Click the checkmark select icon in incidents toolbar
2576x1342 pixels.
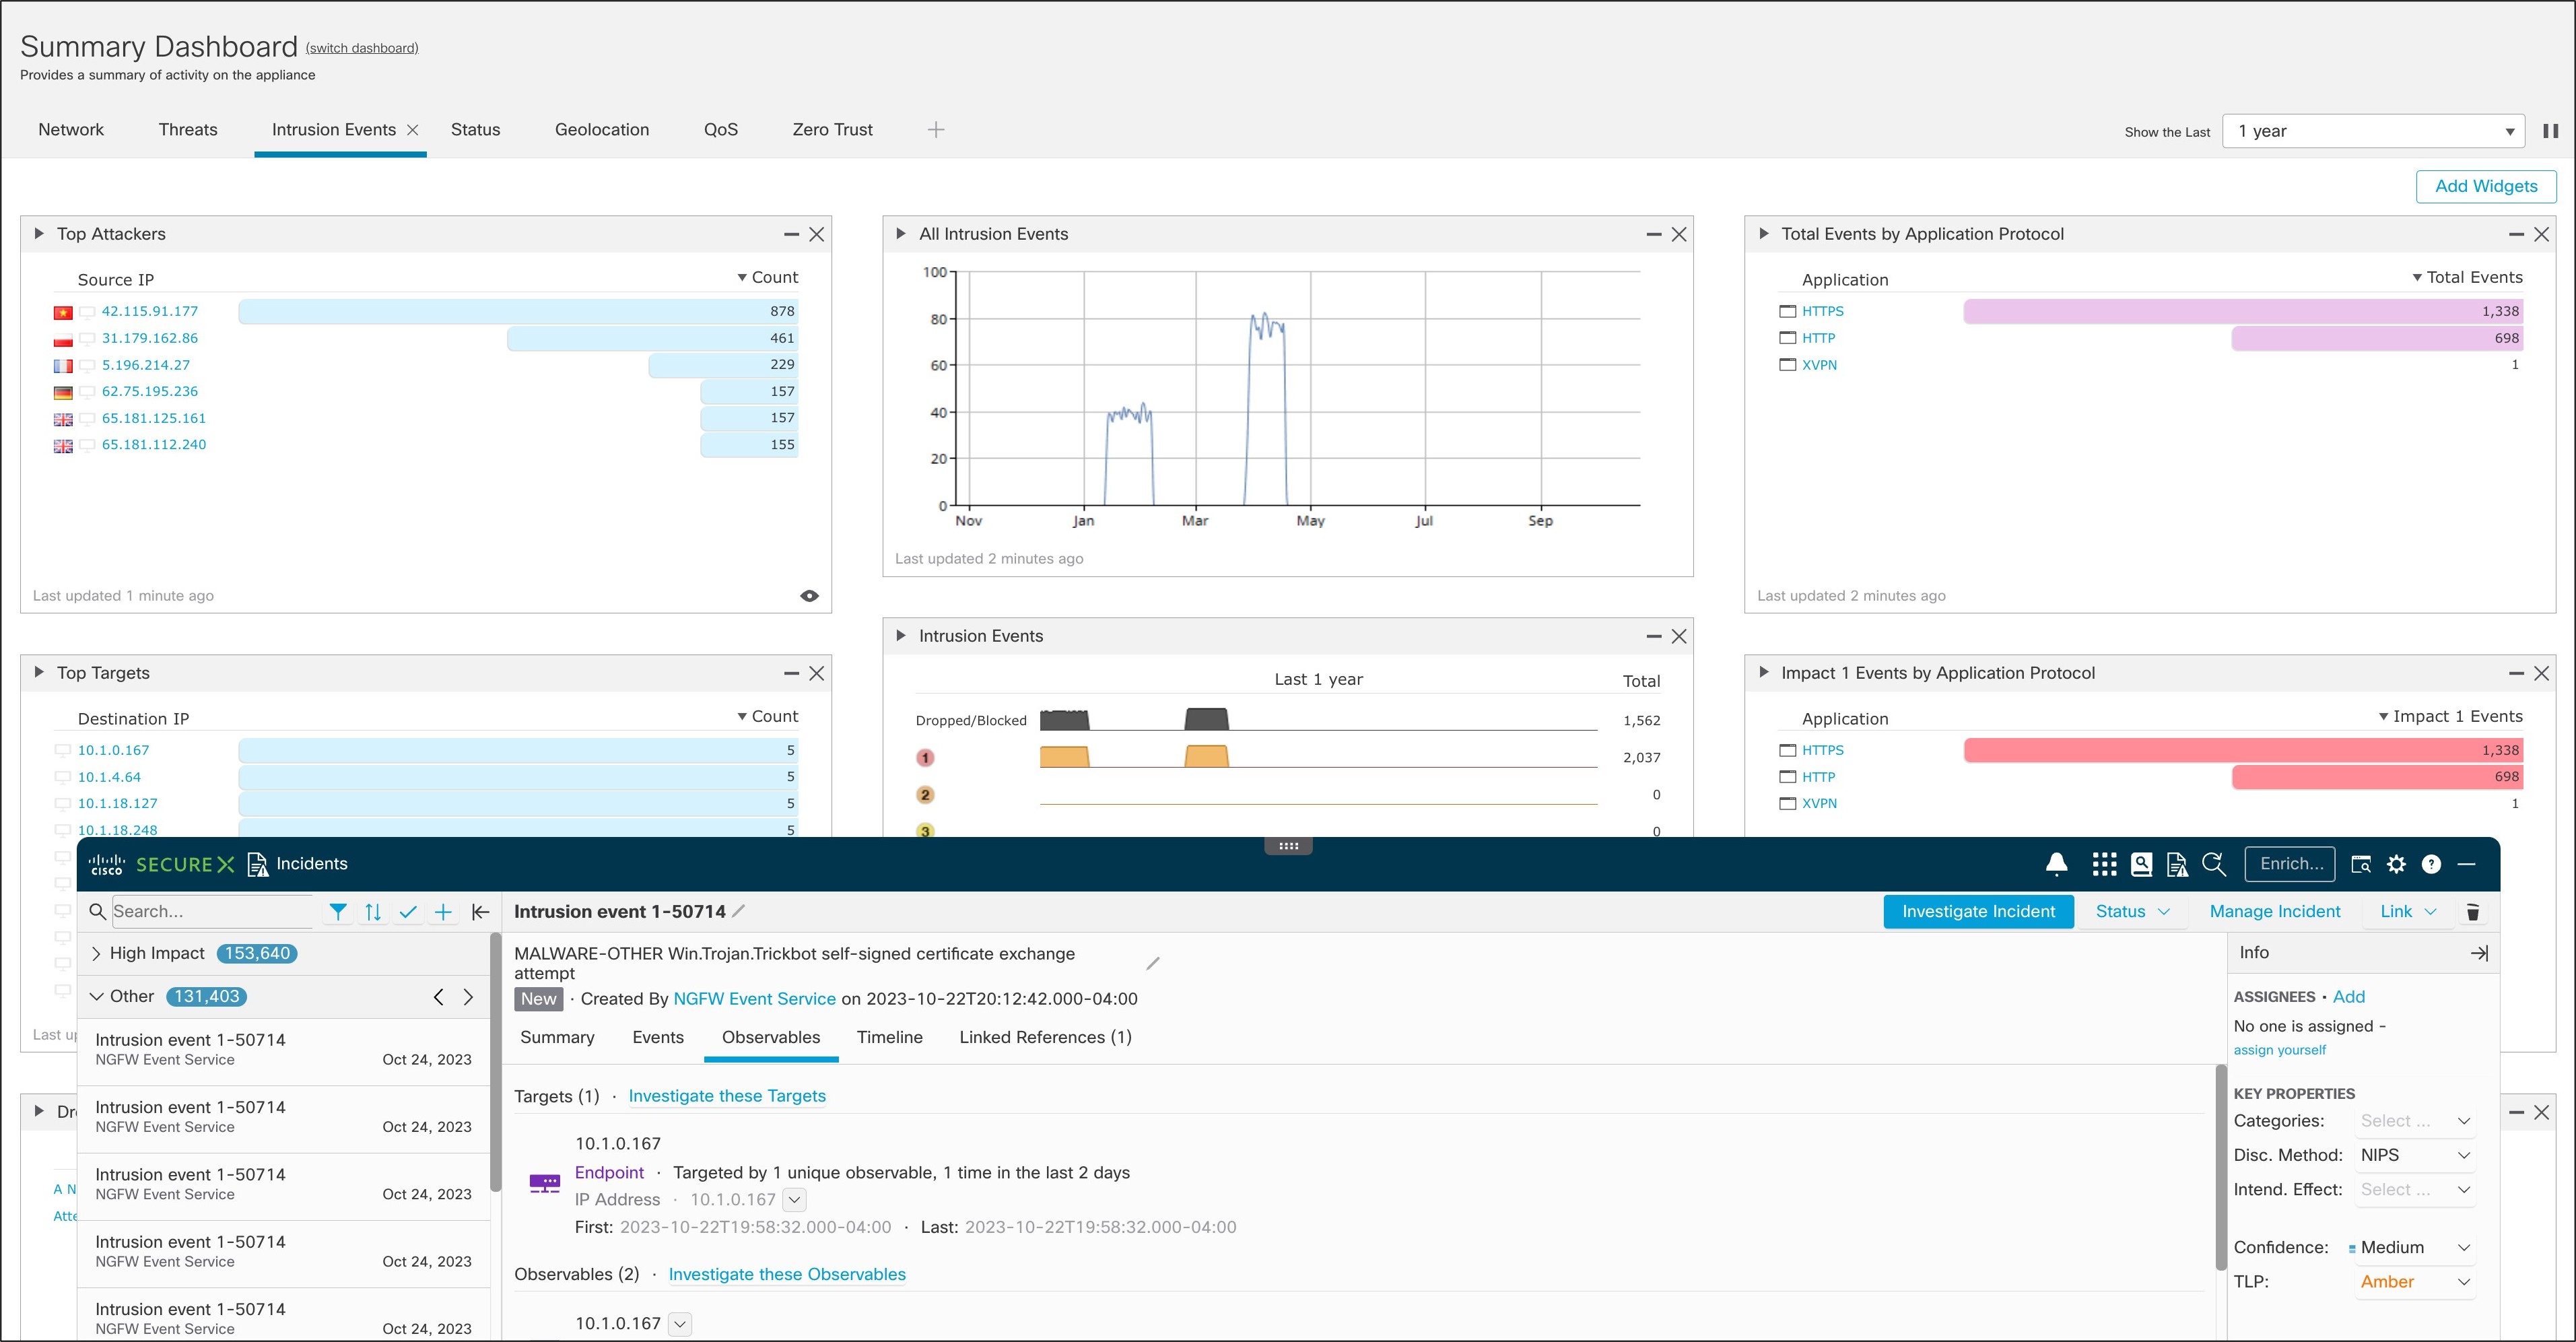408,912
